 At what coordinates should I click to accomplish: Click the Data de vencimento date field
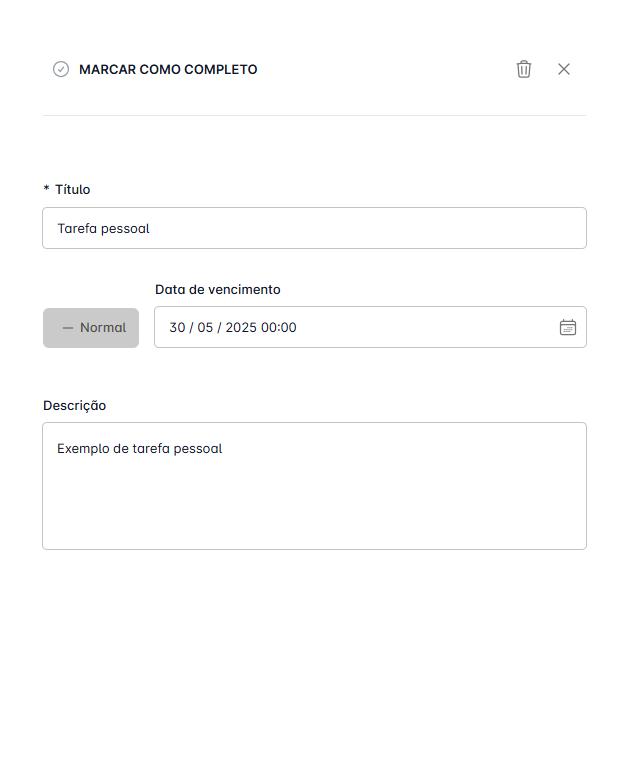[x=370, y=327]
